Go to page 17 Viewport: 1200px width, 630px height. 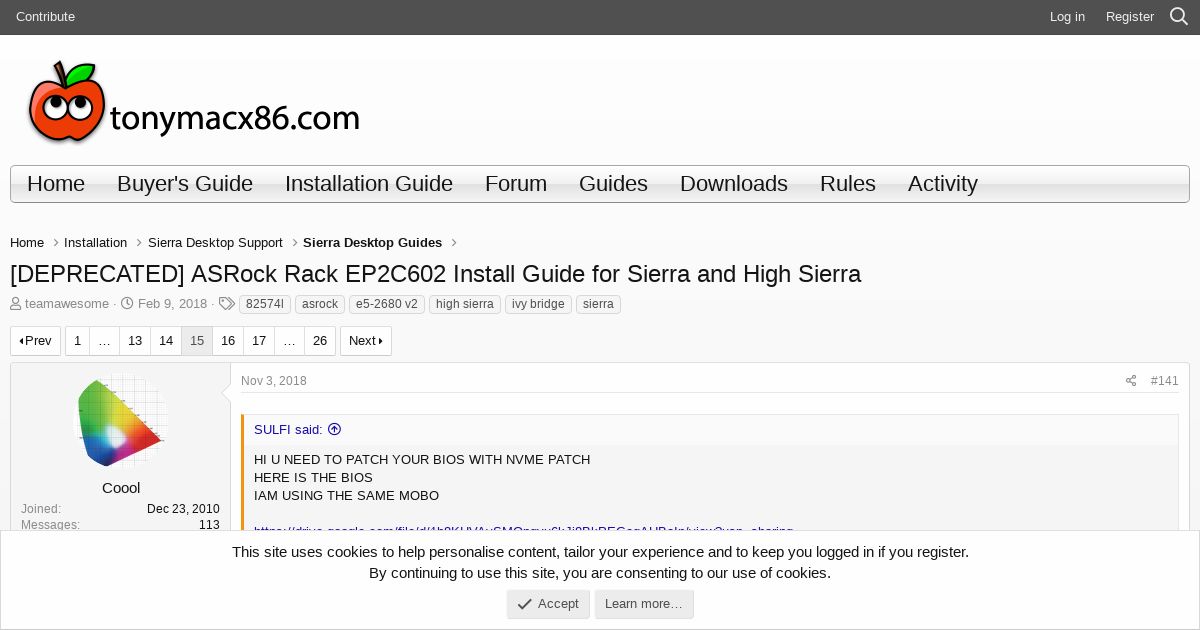[259, 341]
